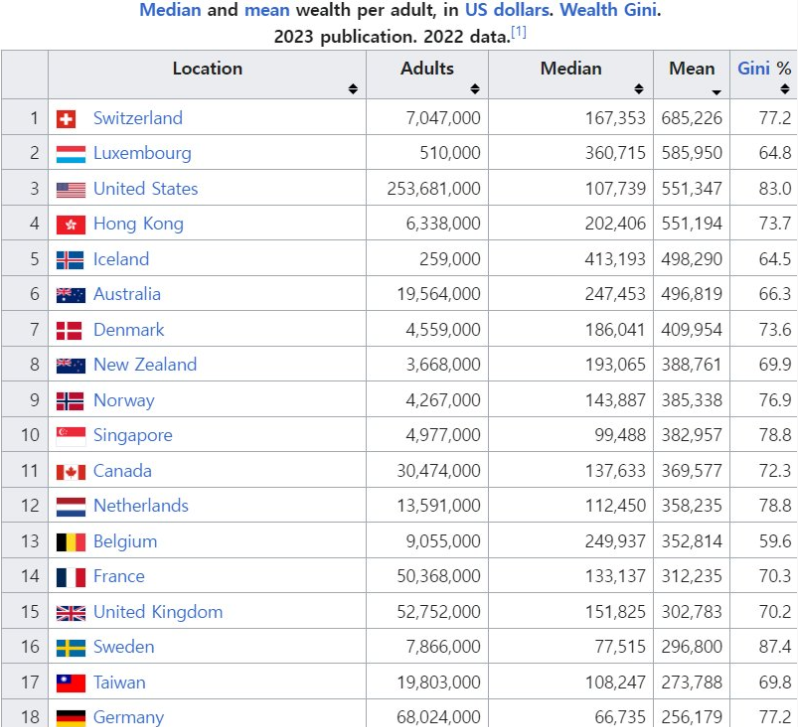Click the Canada flag icon
Screen dimensions: 798x727
click(70, 472)
